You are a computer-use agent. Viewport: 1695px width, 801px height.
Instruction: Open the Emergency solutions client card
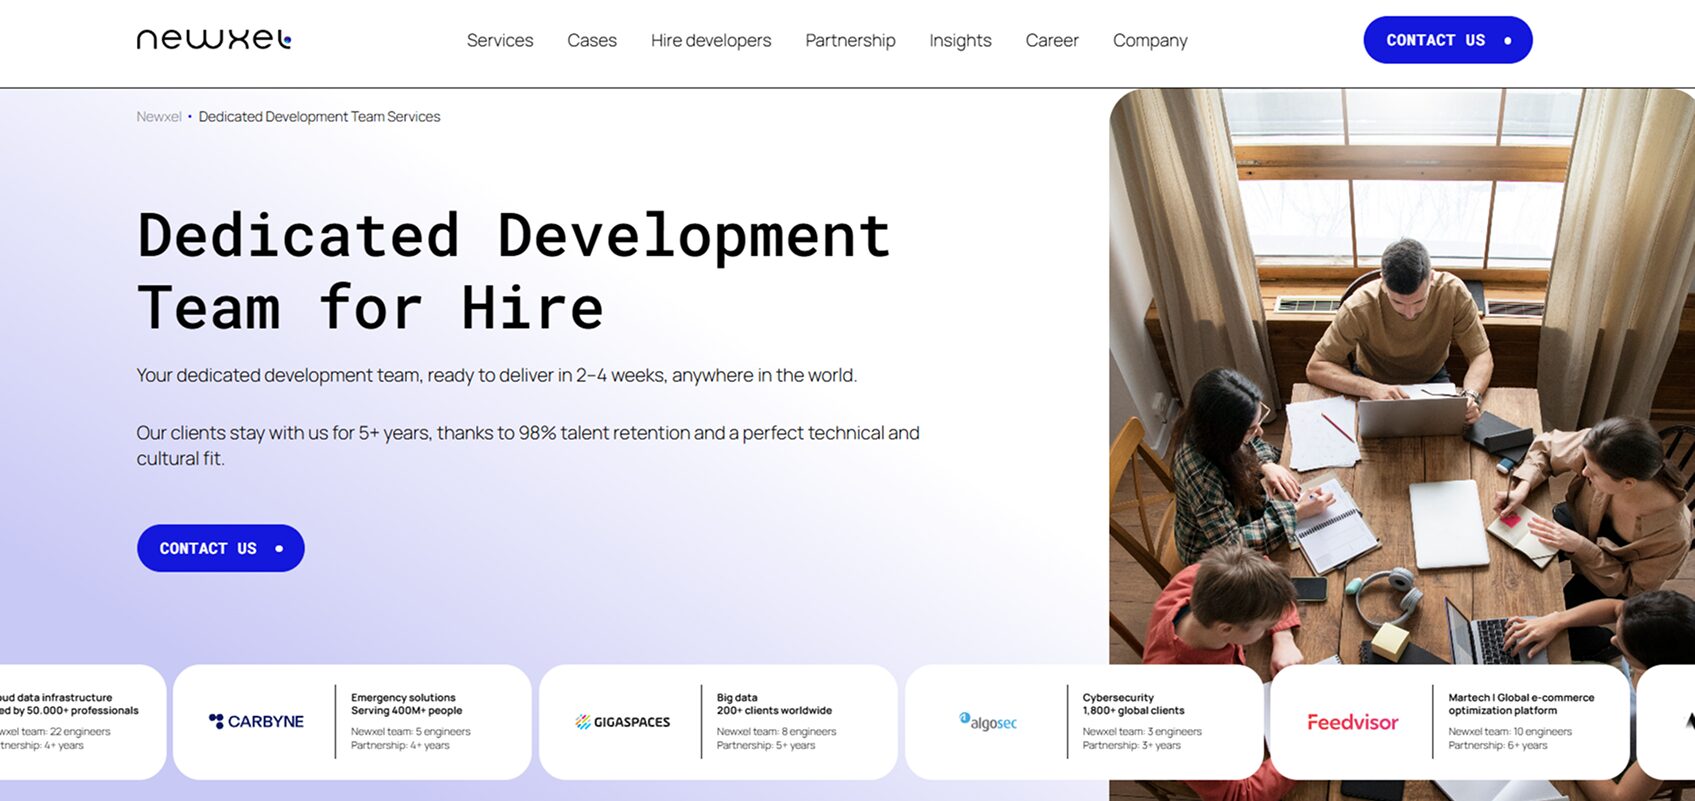tap(352, 722)
